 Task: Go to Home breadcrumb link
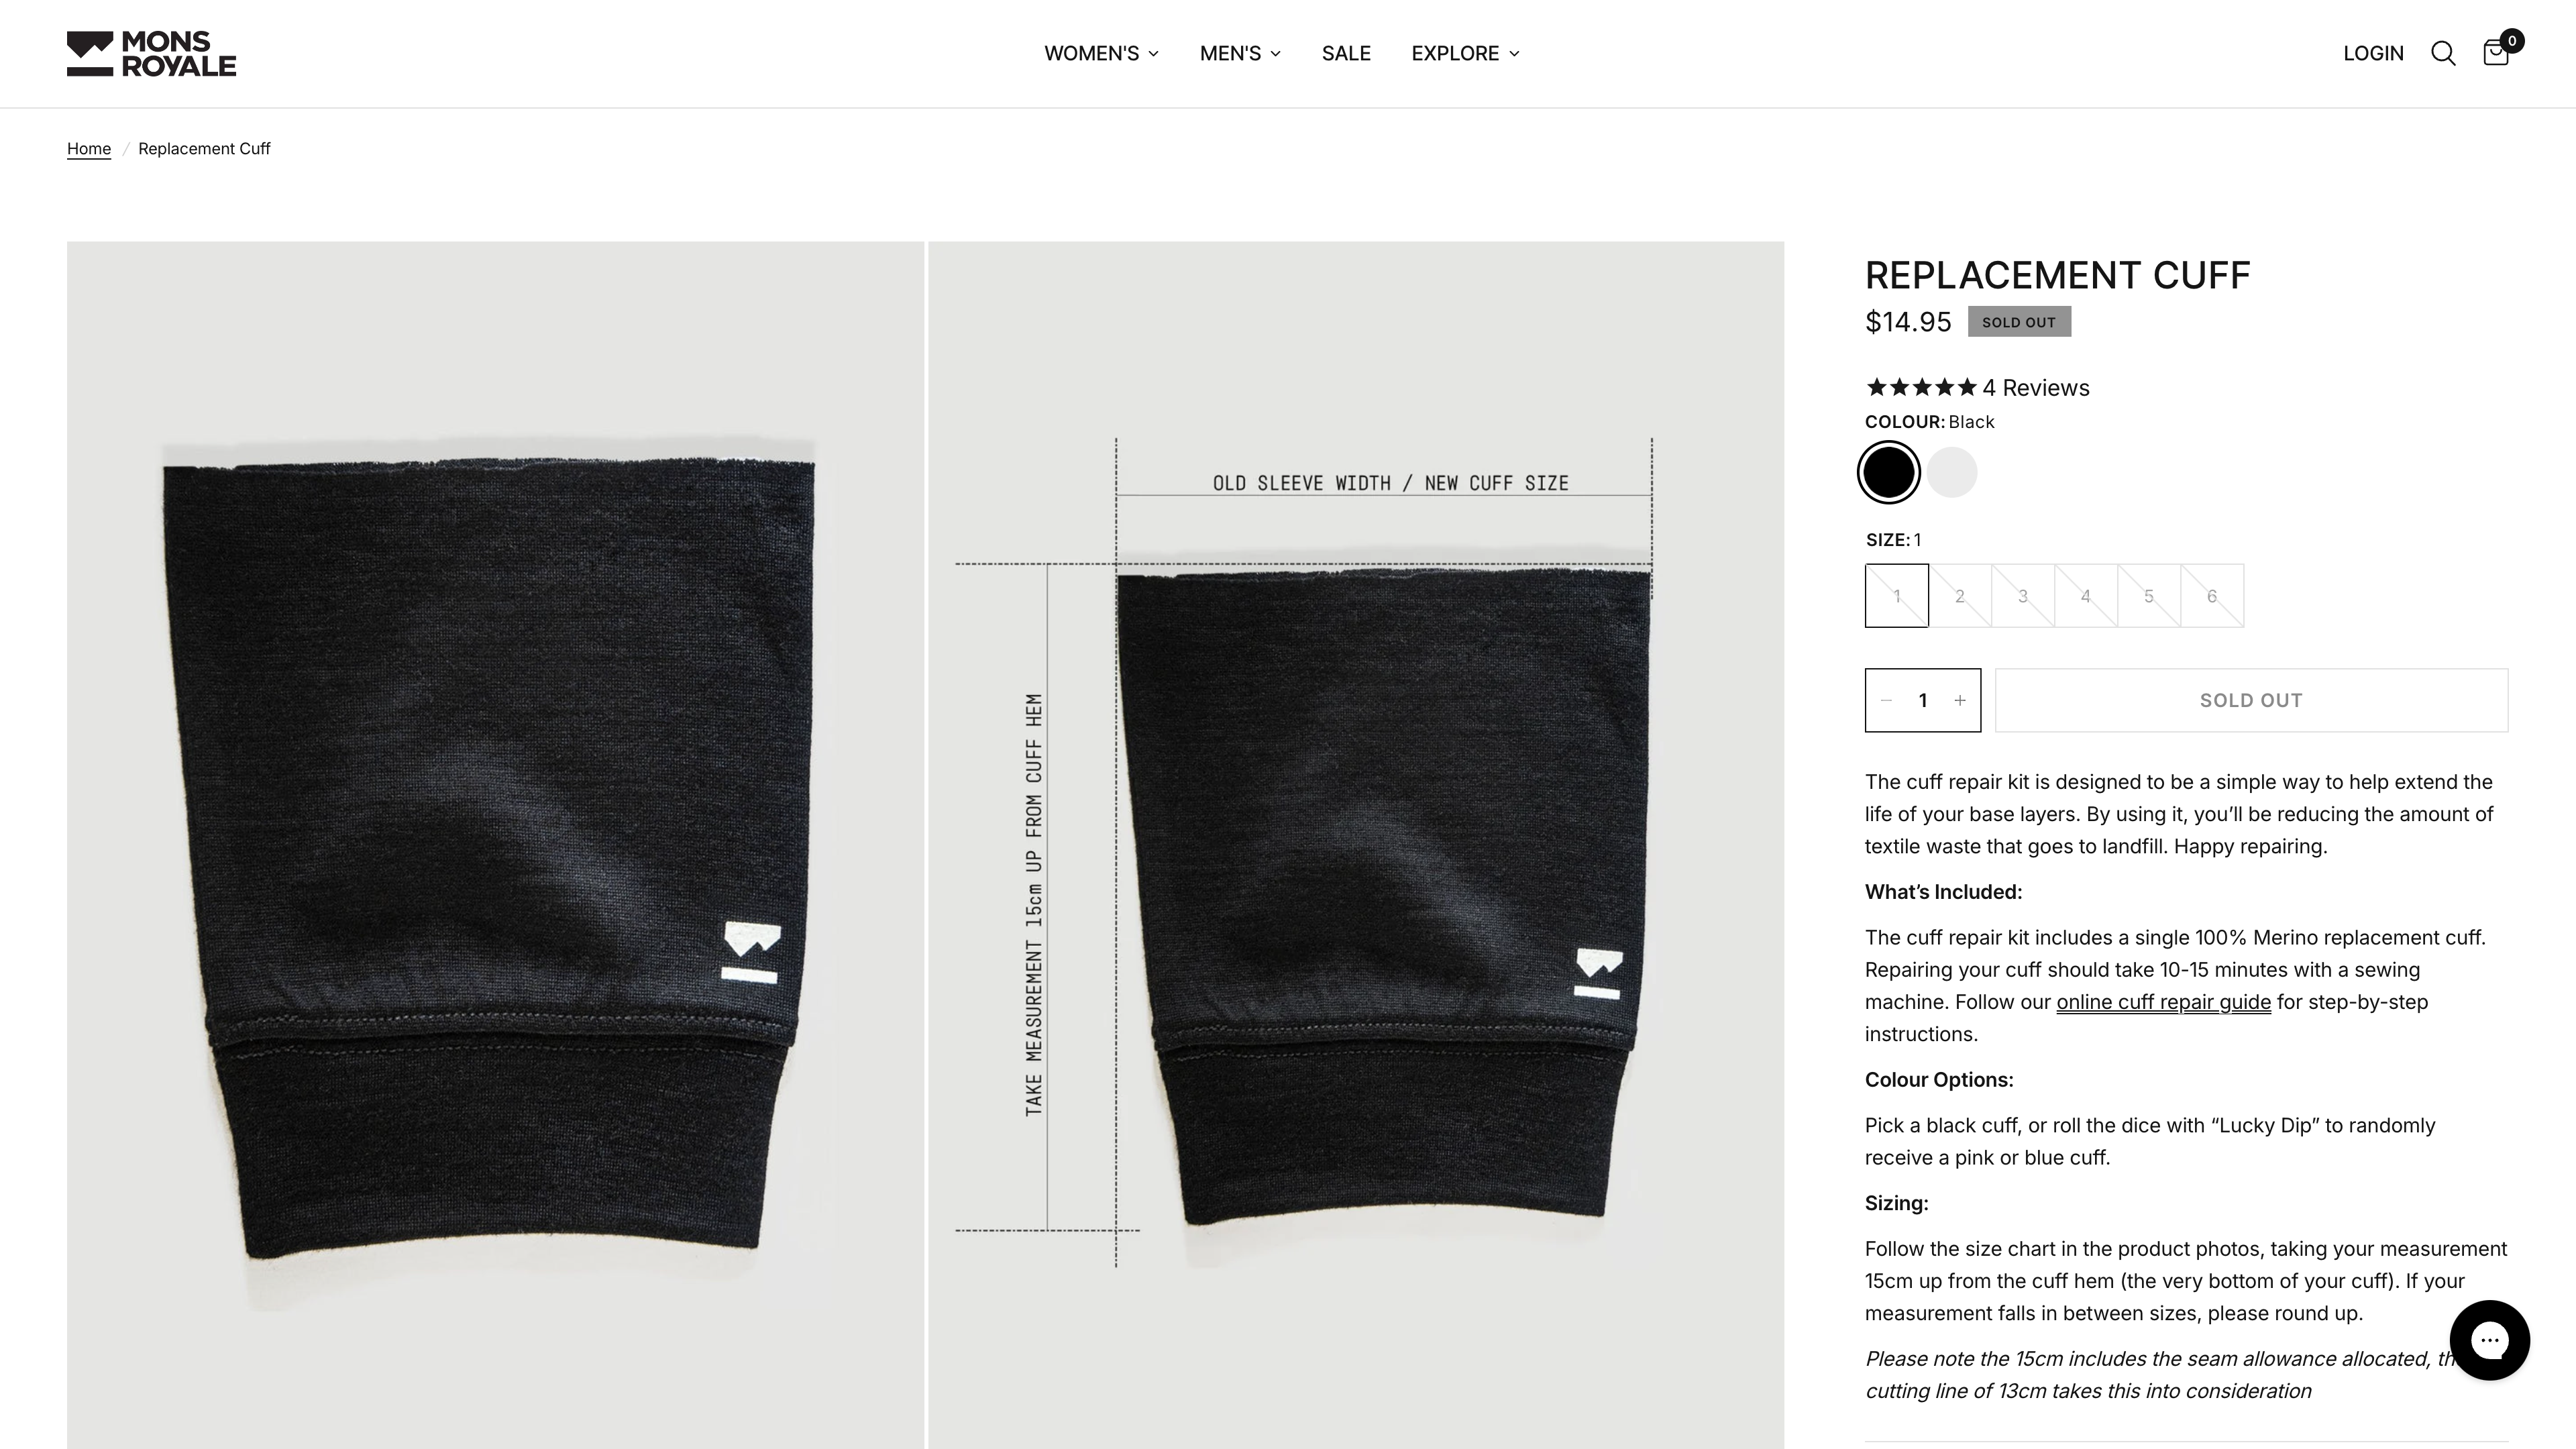point(89,148)
